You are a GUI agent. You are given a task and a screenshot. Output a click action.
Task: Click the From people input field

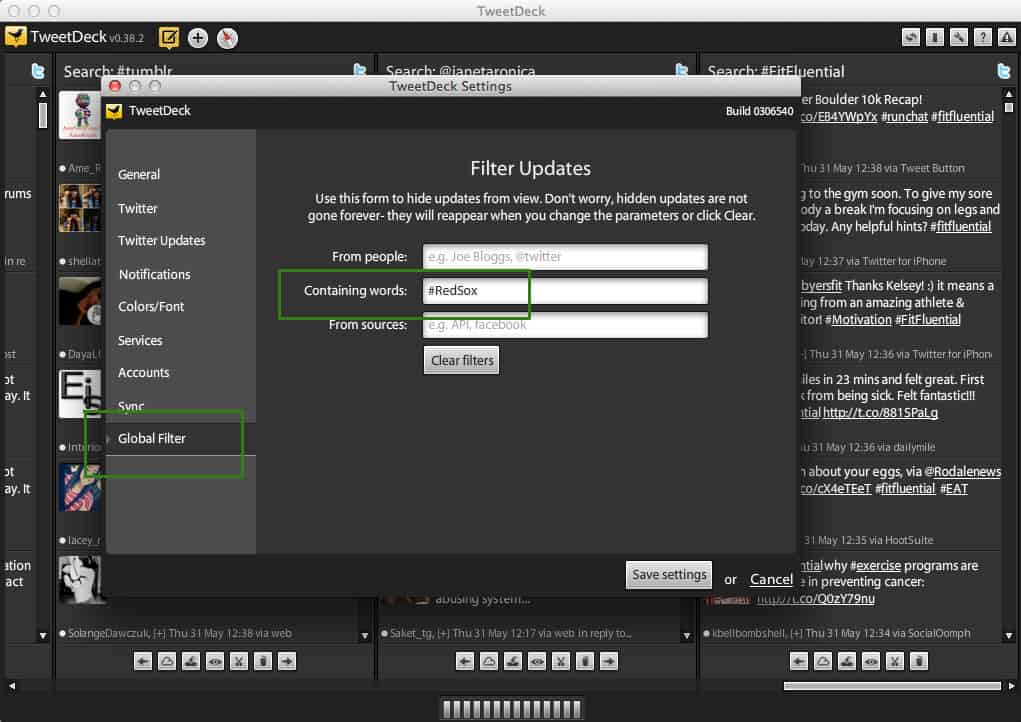[x=565, y=257]
